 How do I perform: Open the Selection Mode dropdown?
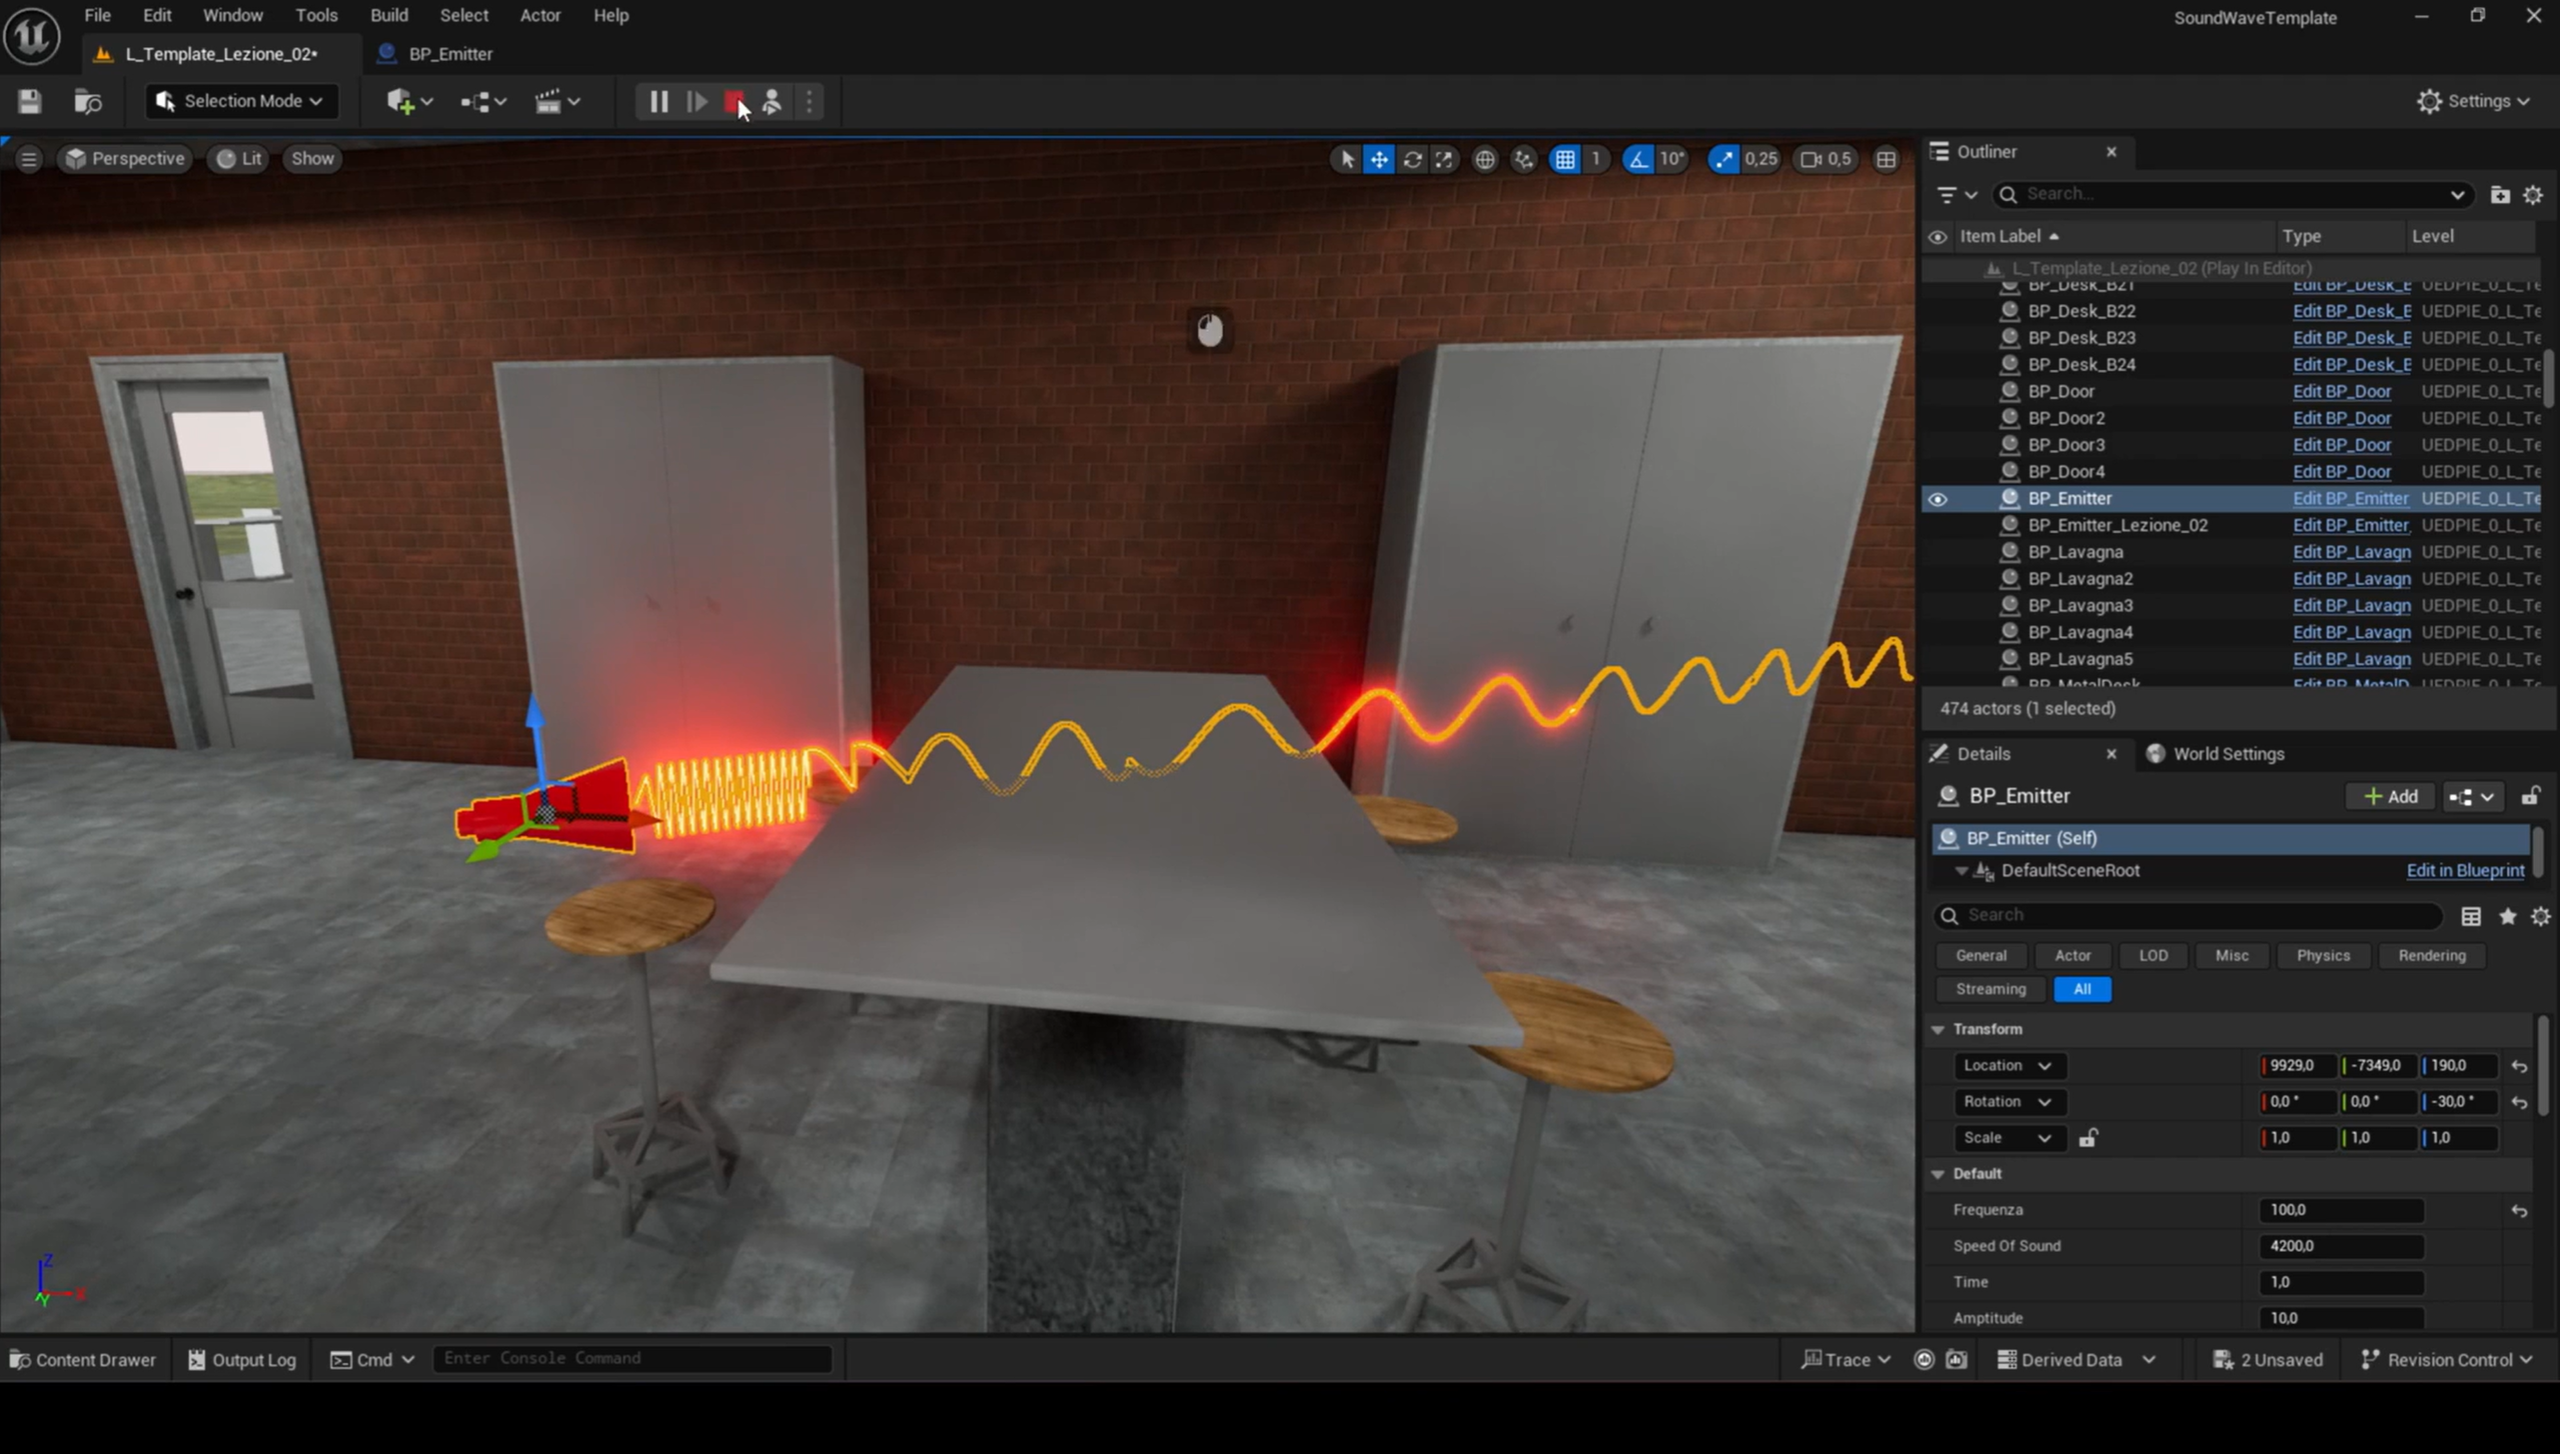coord(242,101)
